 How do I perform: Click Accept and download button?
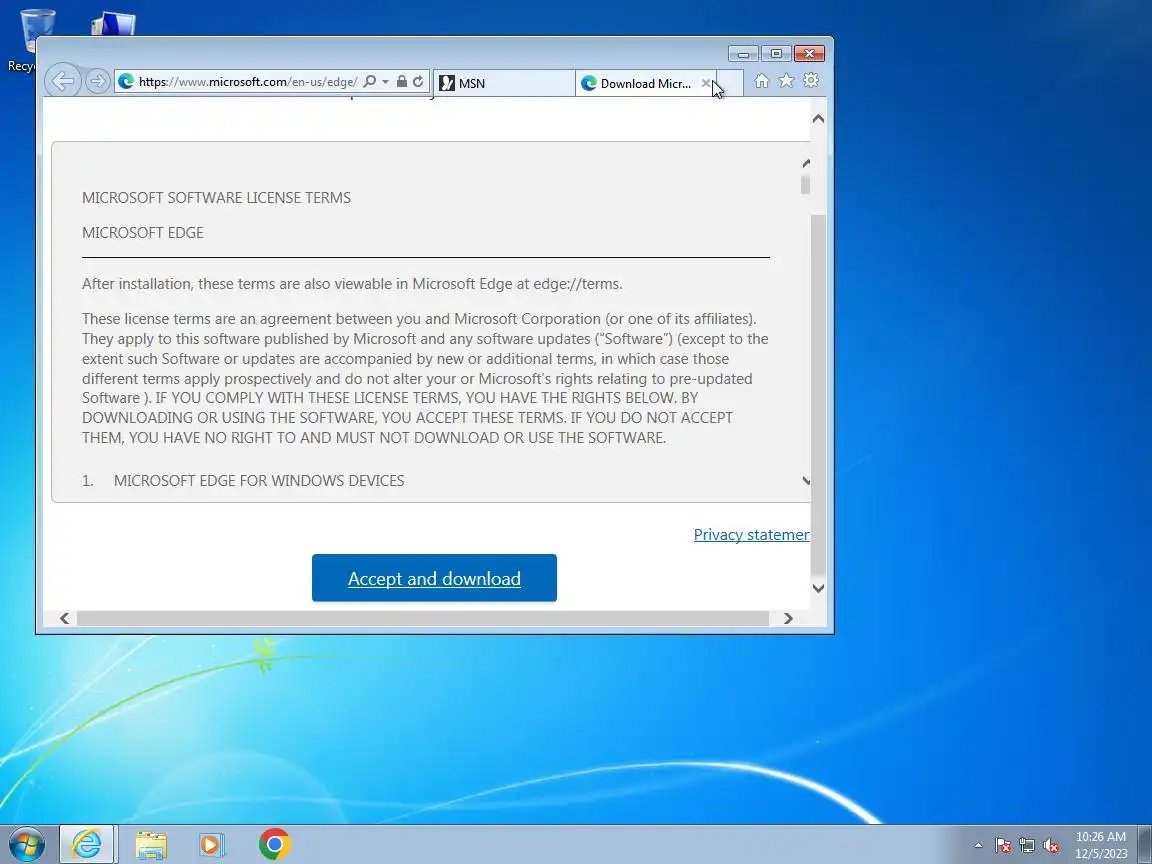pyautogui.click(x=434, y=578)
